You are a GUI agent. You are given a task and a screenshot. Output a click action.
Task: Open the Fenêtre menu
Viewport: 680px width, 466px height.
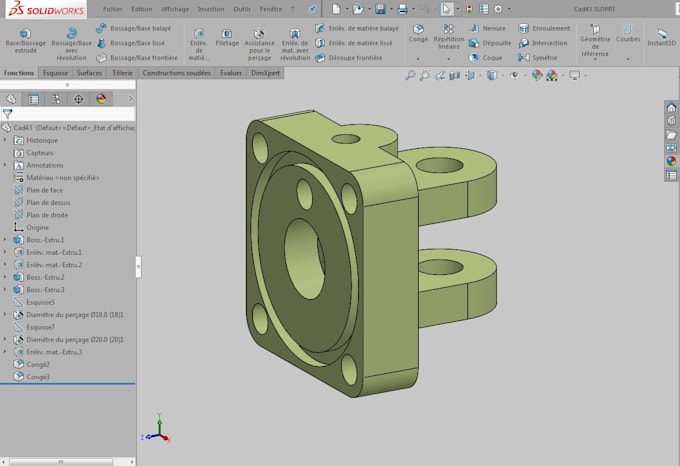(x=271, y=9)
